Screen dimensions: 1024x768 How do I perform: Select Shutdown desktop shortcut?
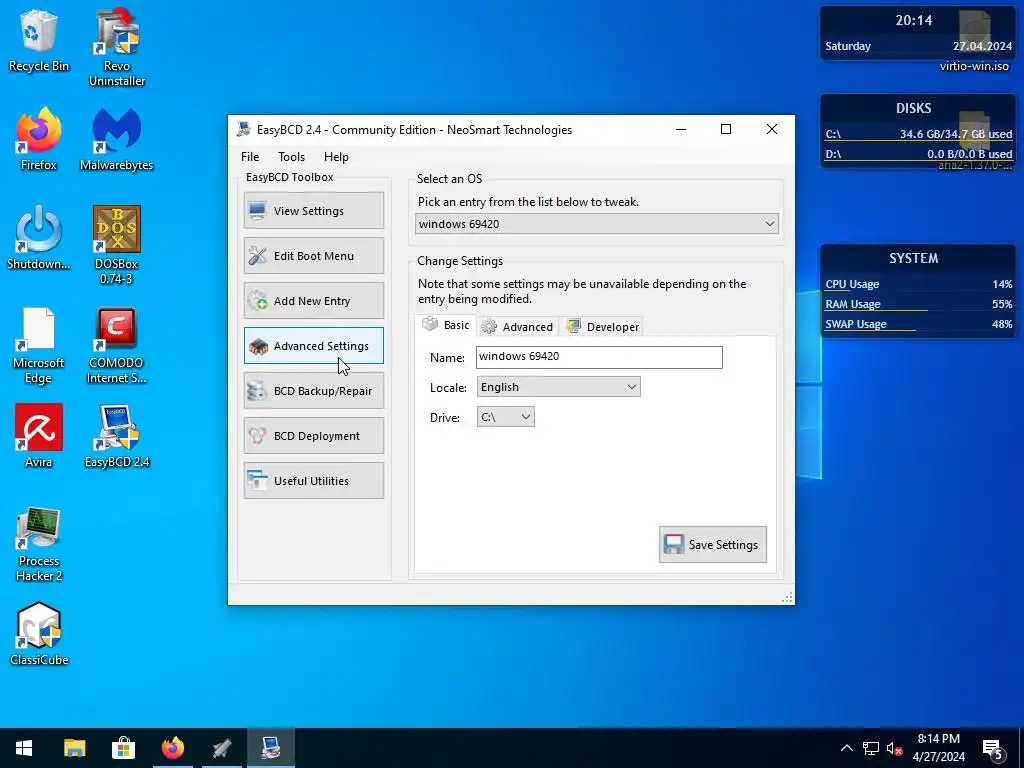[39, 238]
